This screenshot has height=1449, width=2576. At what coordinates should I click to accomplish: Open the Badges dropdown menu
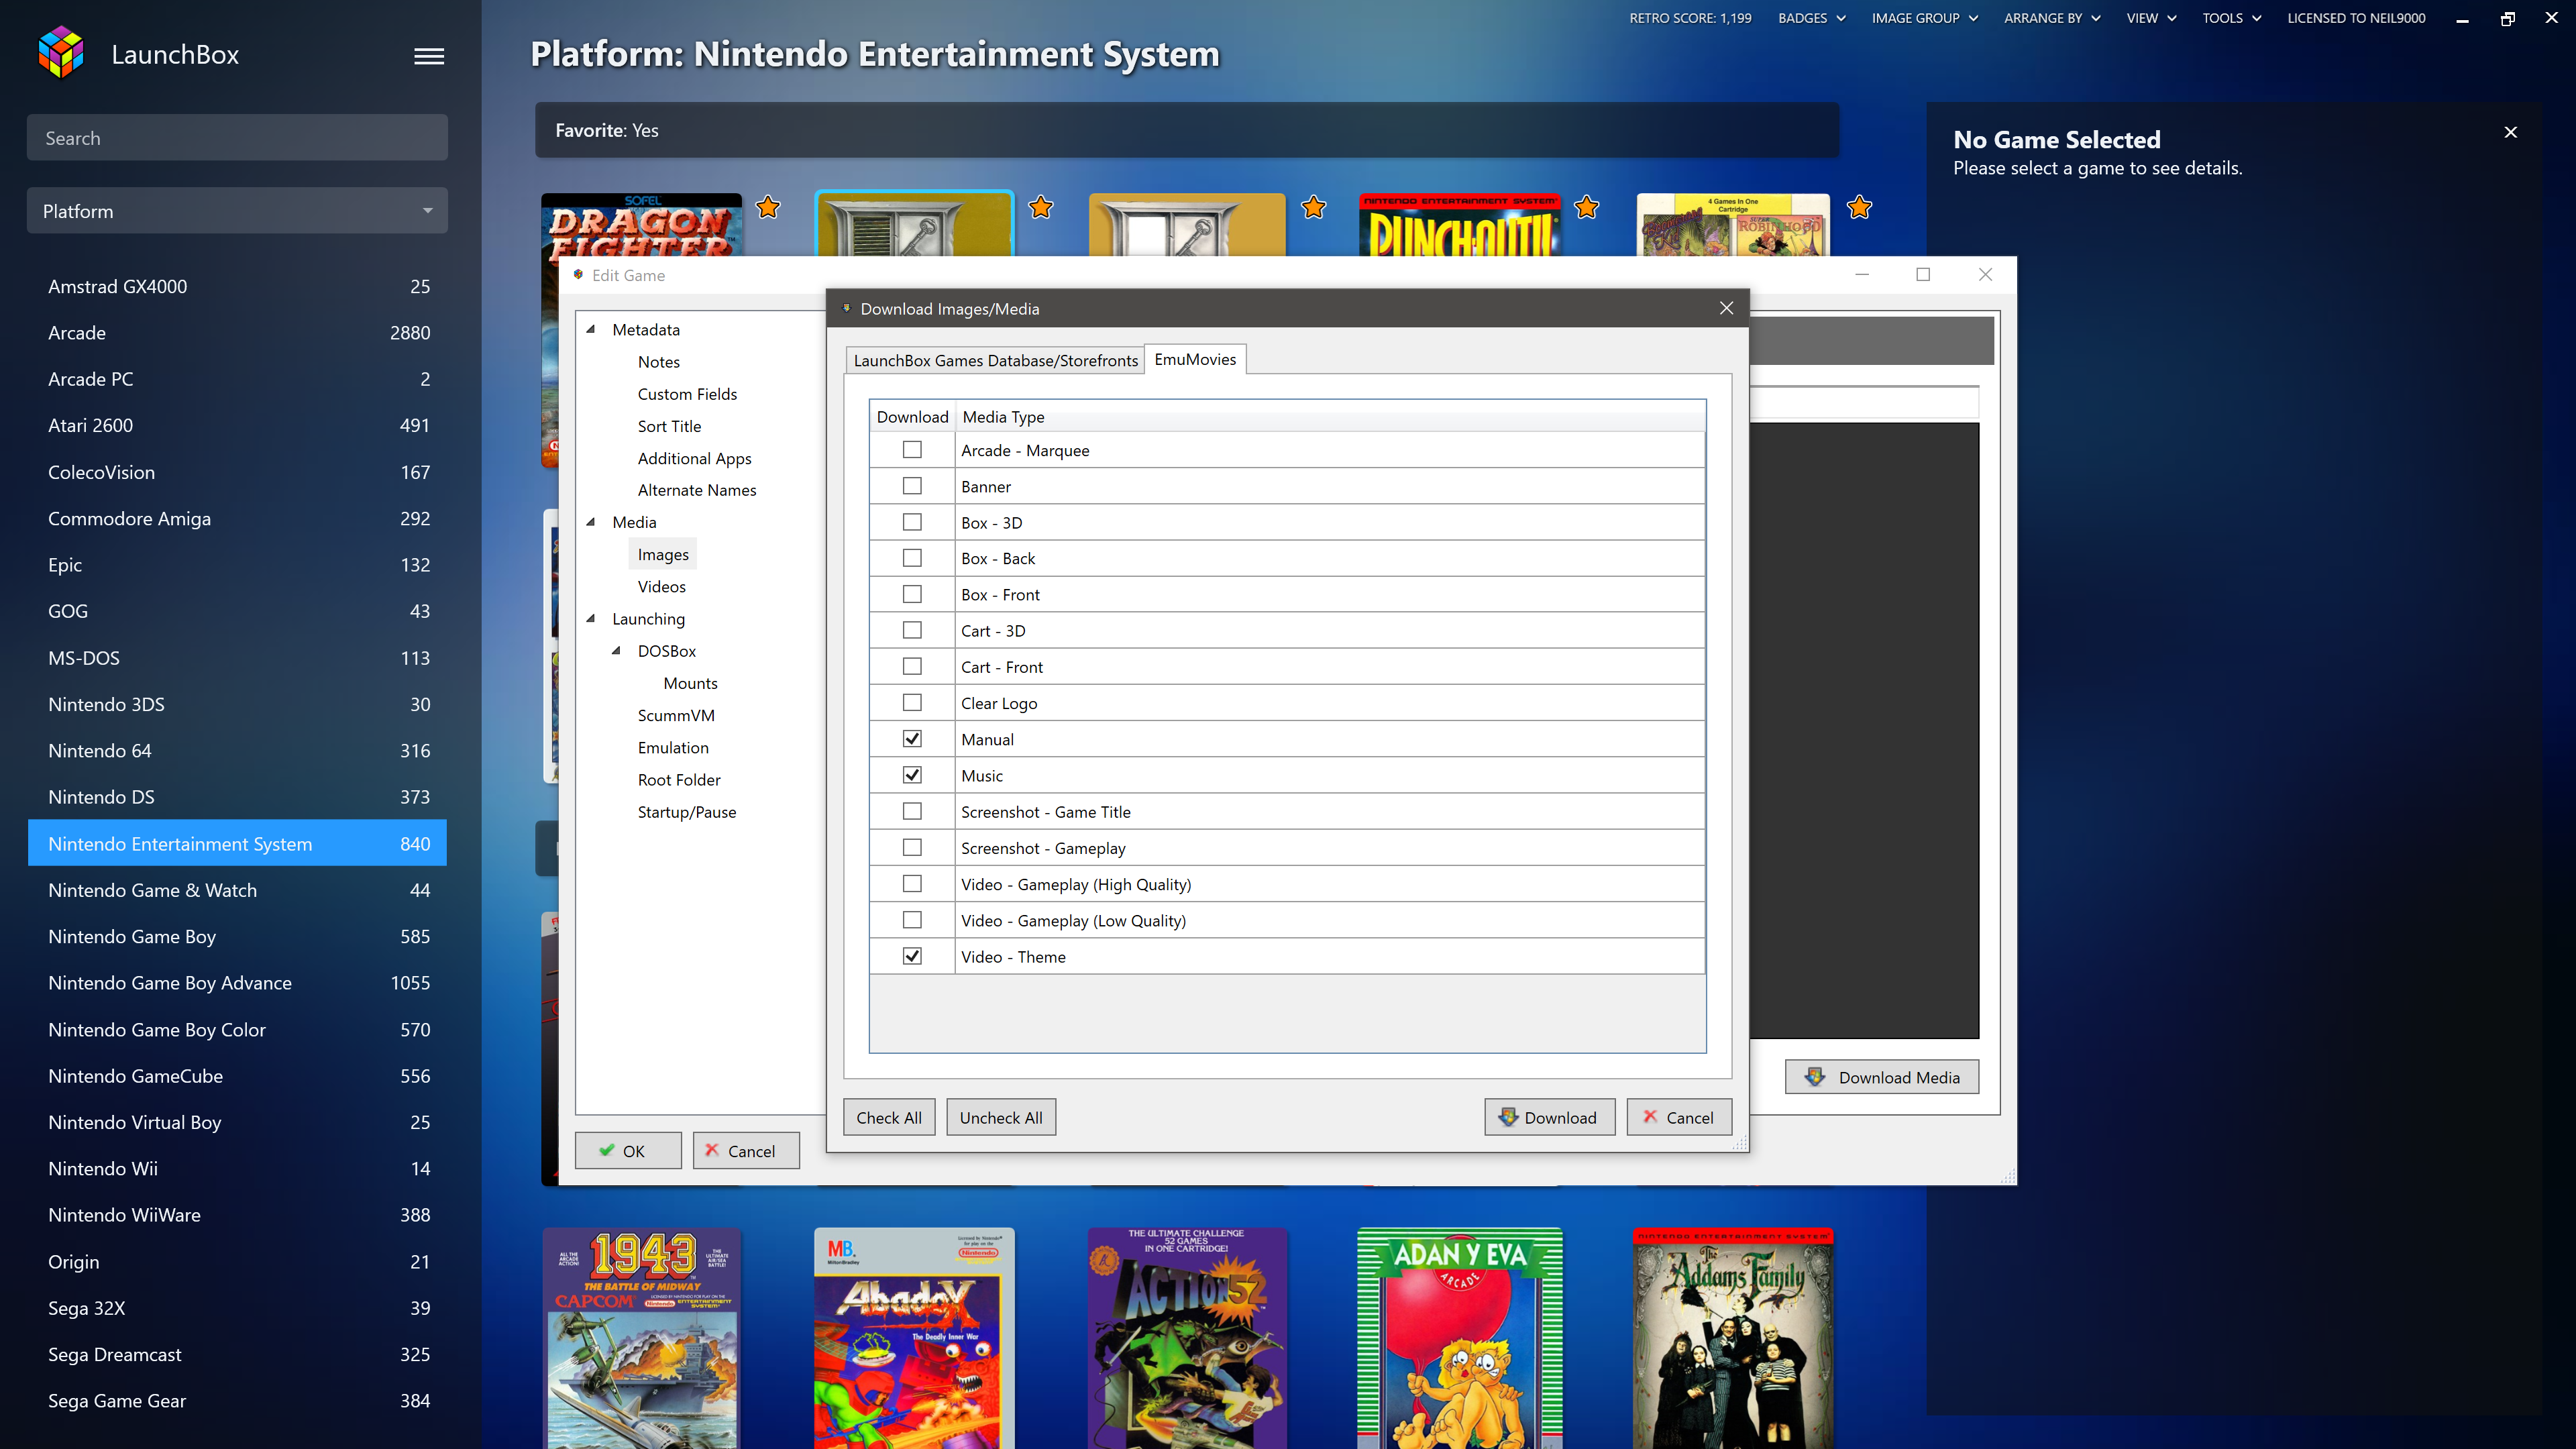[x=1811, y=18]
